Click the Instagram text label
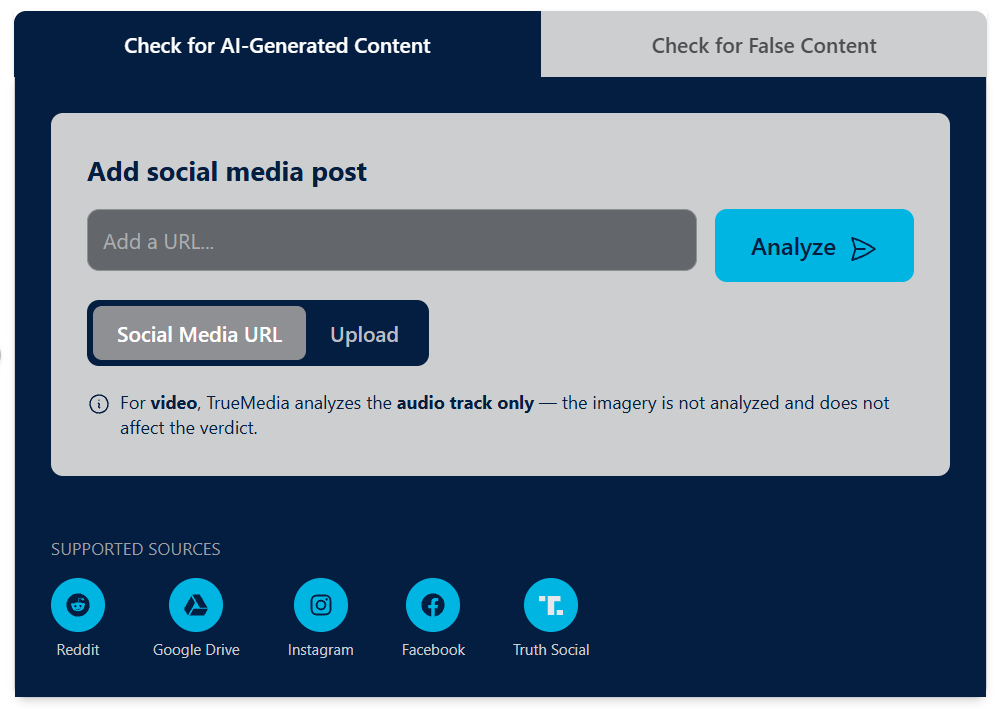 (x=321, y=650)
